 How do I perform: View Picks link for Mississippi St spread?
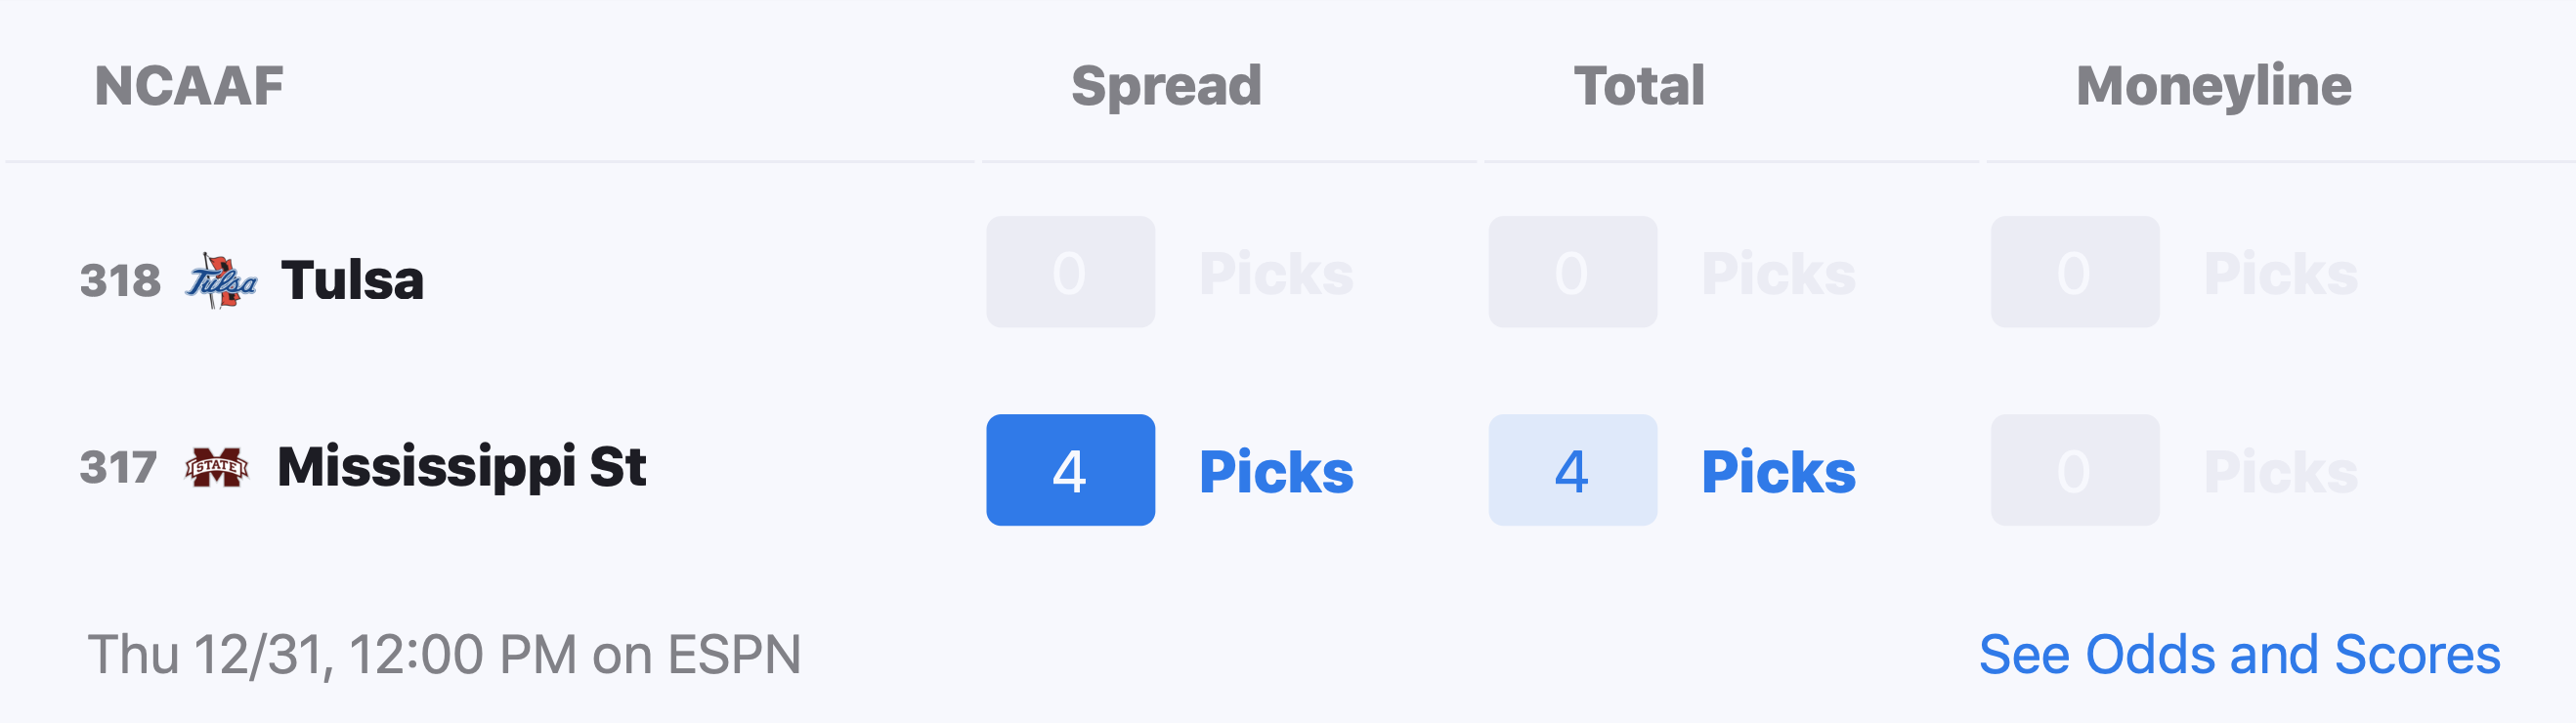tap(1276, 472)
